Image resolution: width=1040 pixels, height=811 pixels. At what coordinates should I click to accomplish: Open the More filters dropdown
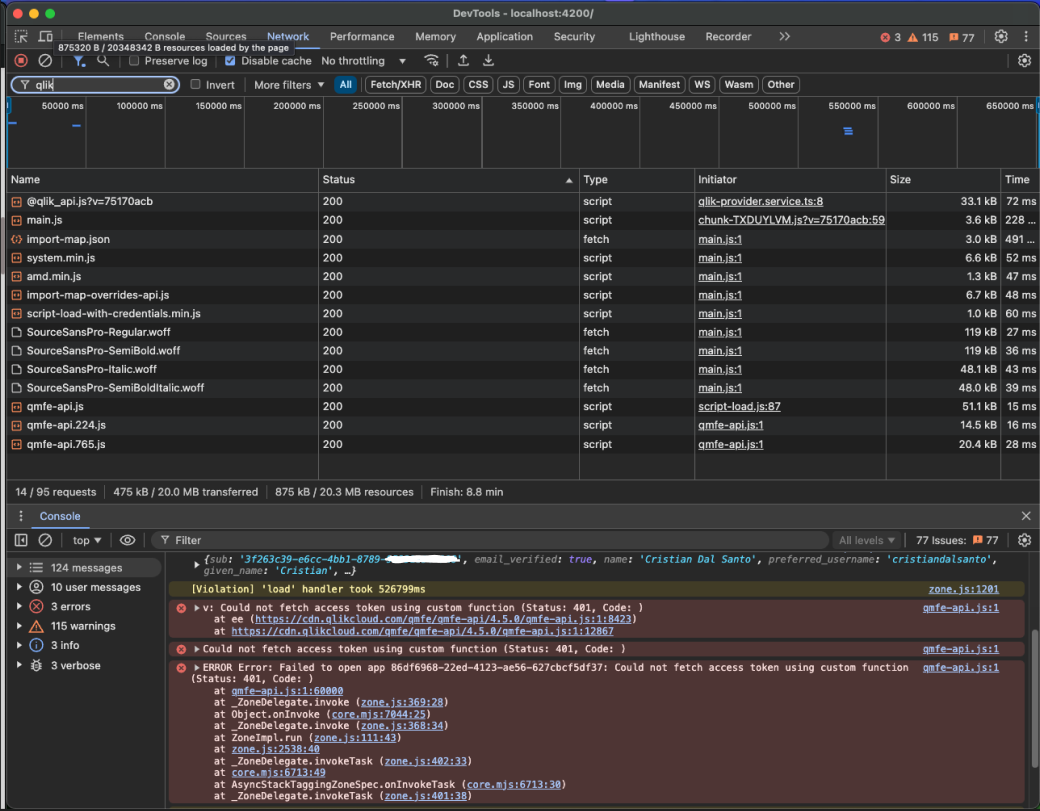(x=289, y=85)
